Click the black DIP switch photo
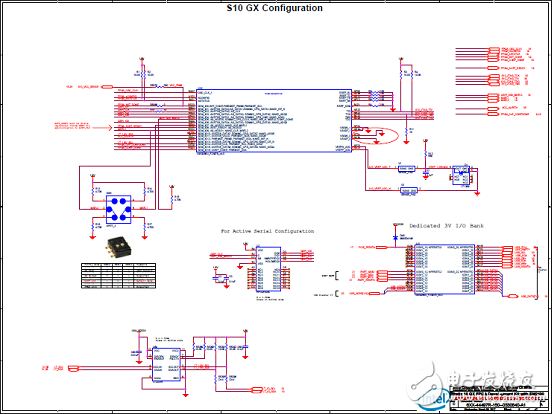Image resolution: width=554 pixels, height=414 pixels. 118,247
